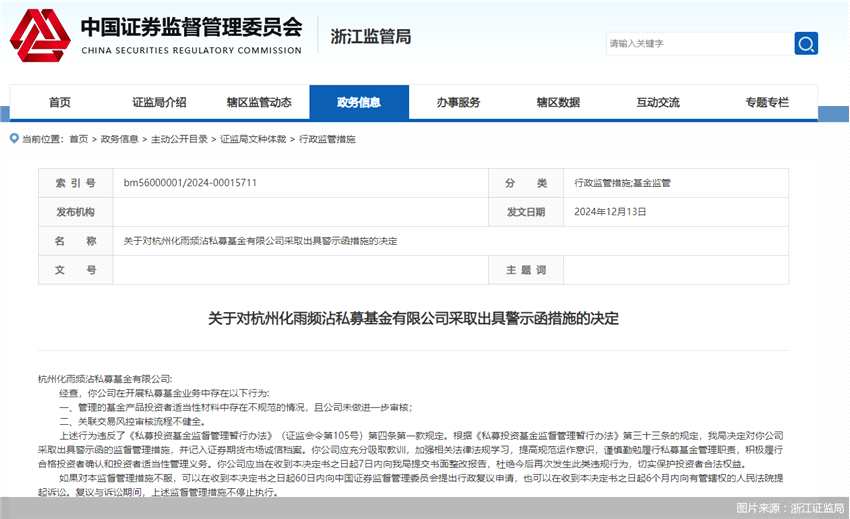Click the document name in the 名称 row
Viewport: 850px width, 519px height.
(260, 241)
